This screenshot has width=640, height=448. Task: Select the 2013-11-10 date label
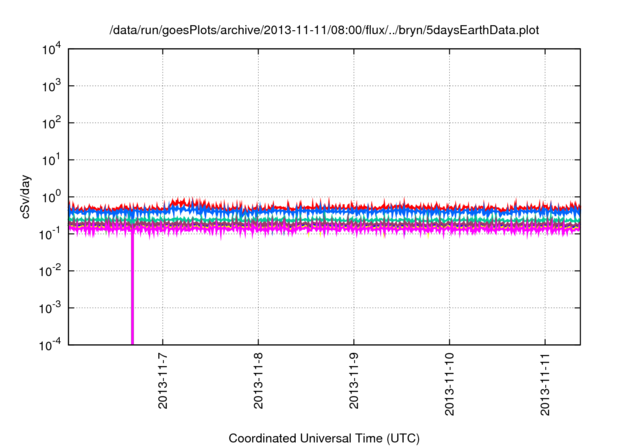pyautogui.click(x=449, y=384)
